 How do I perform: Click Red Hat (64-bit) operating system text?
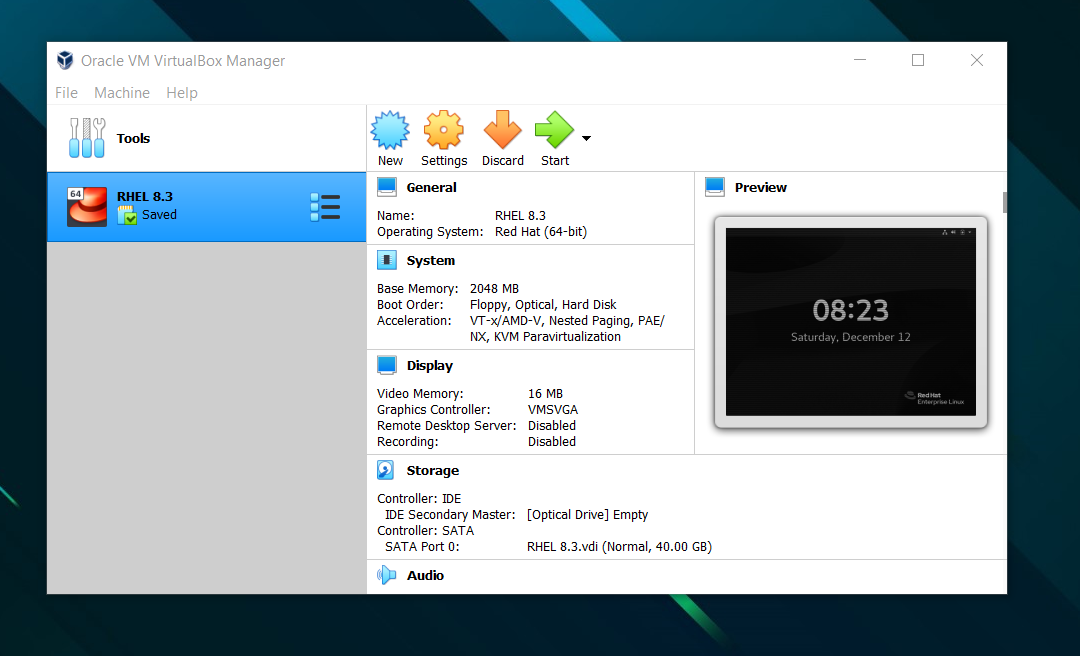541,232
